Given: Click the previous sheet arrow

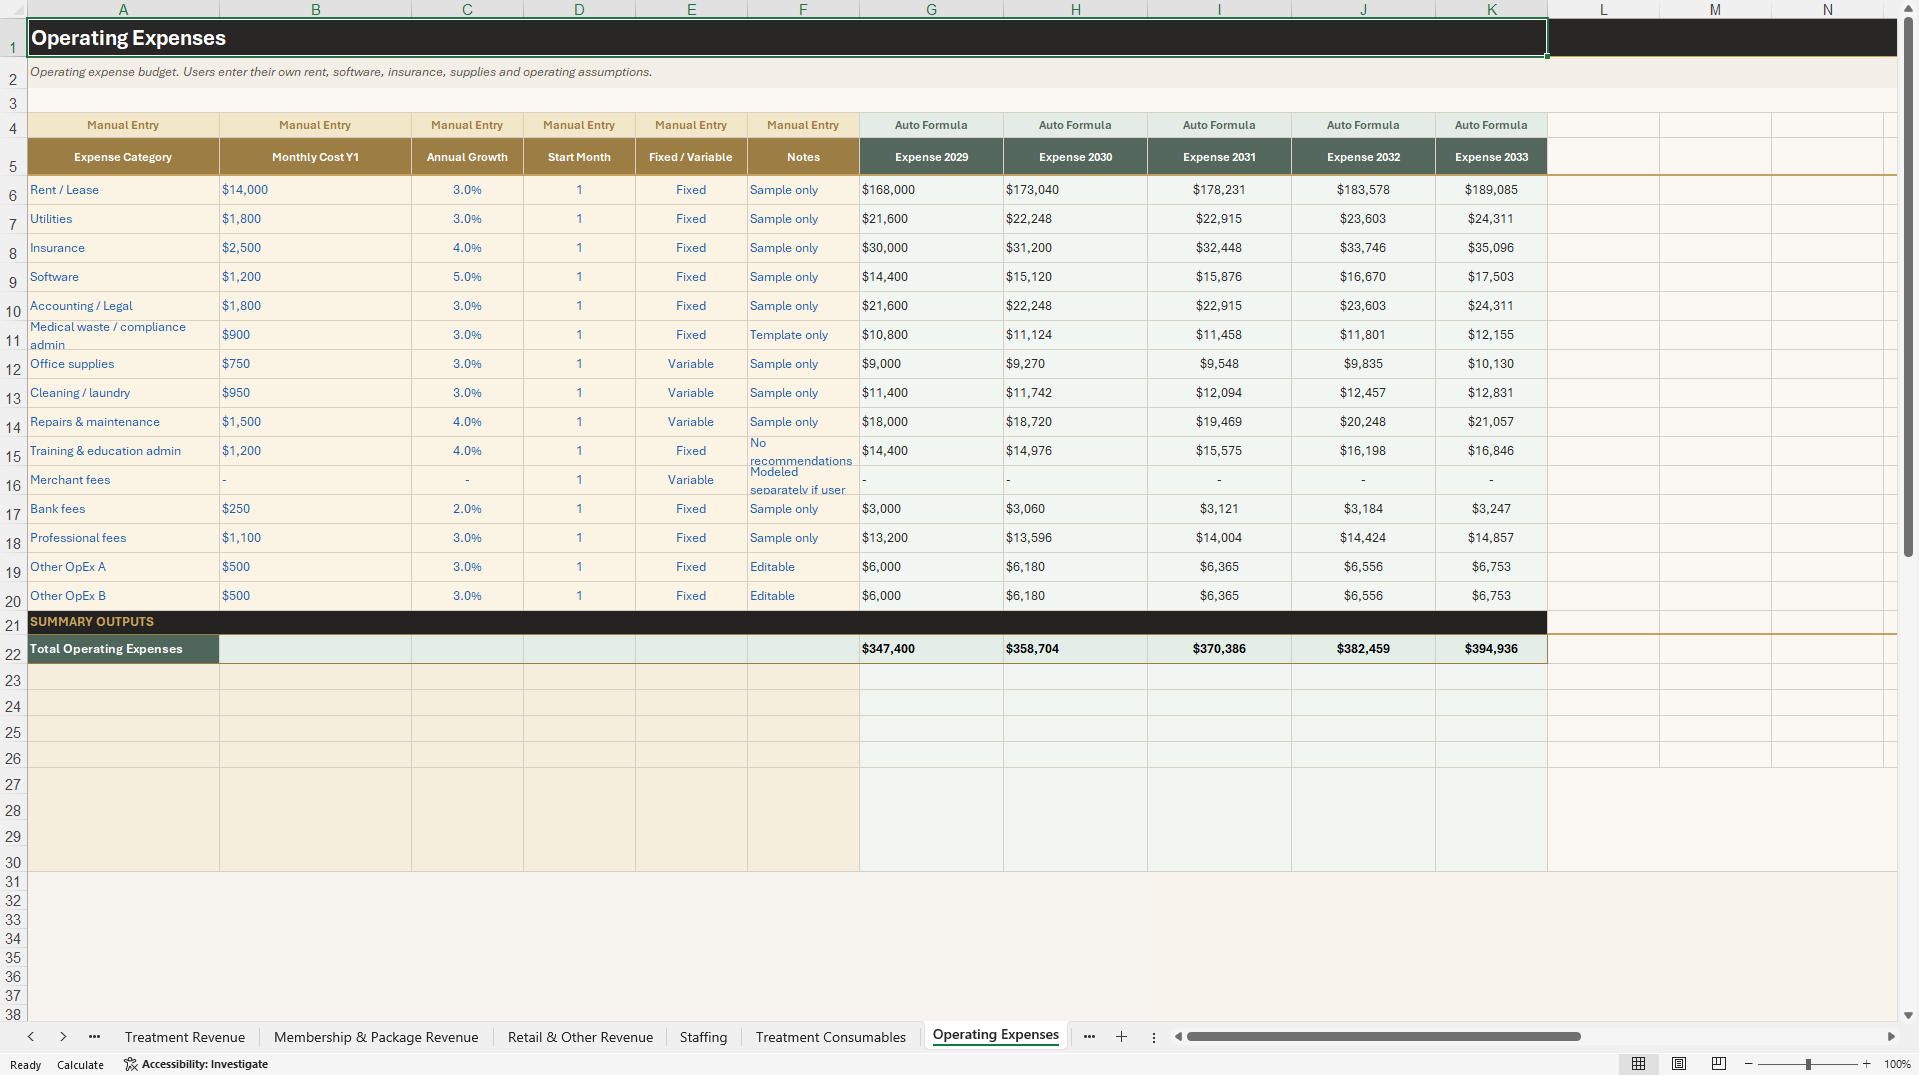Looking at the screenshot, I should click(x=31, y=1037).
